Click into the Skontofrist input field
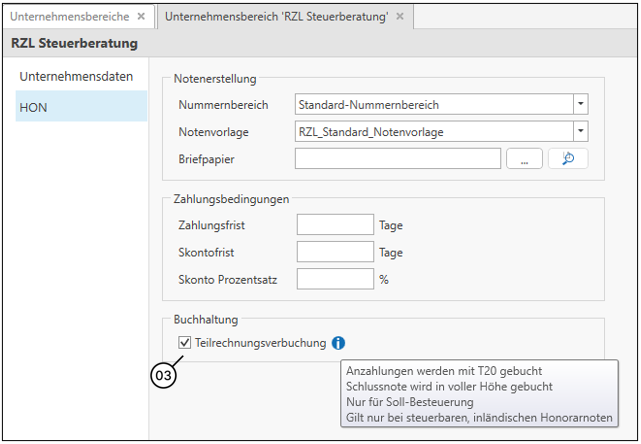The width and height of the screenshot is (641, 444). (335, 252)
